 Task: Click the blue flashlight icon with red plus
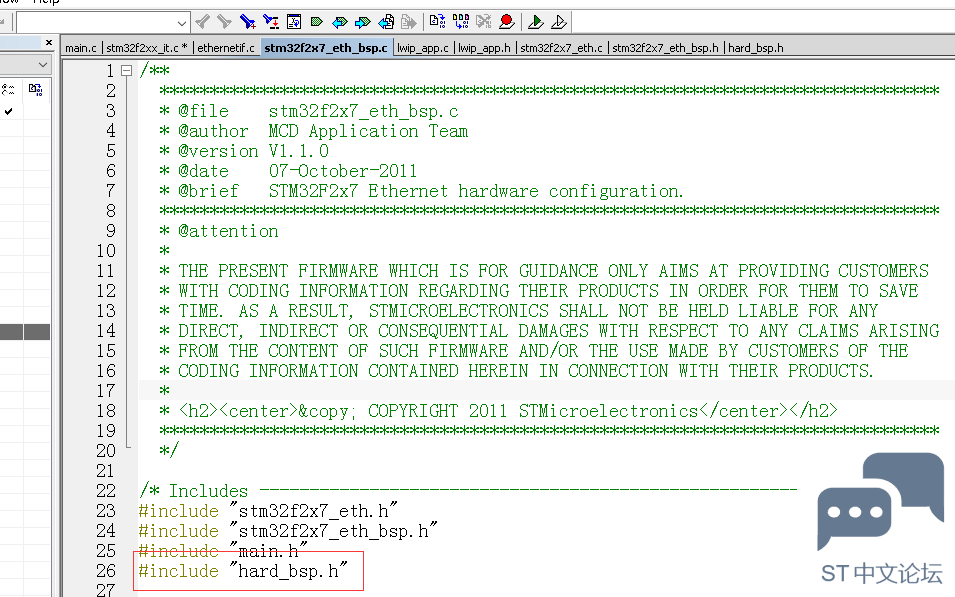click(x=247, y=23)
